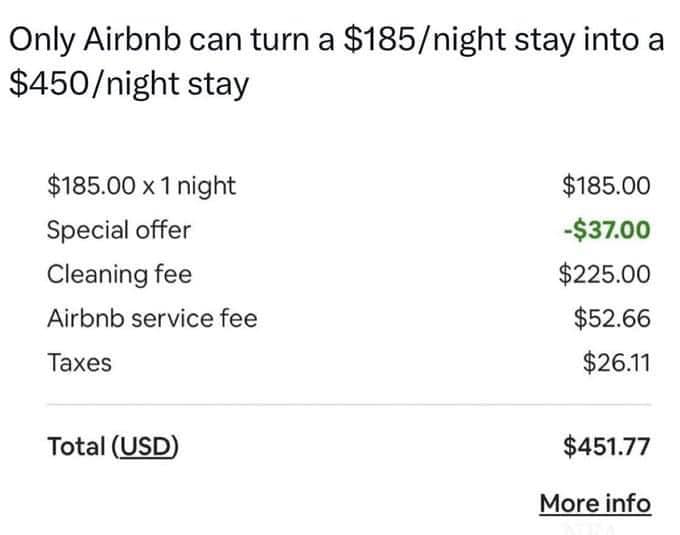Viewport: 680px width, 535px height.
Task: Open the underlined USD currency link
Action: [x=145, y=446]
